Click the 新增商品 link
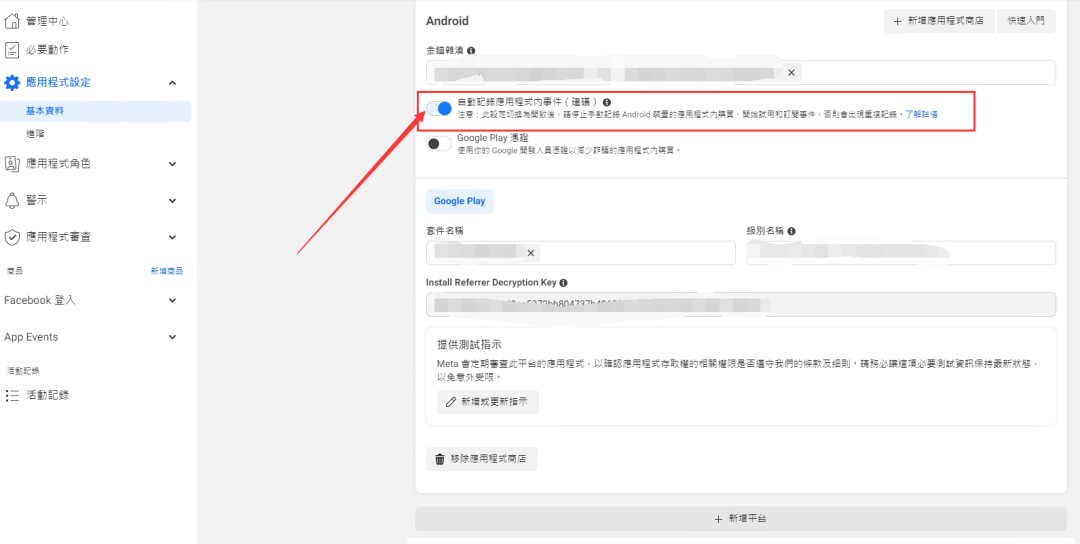The width and height of the screenshot is (1080, 544). tap(167, 271)
